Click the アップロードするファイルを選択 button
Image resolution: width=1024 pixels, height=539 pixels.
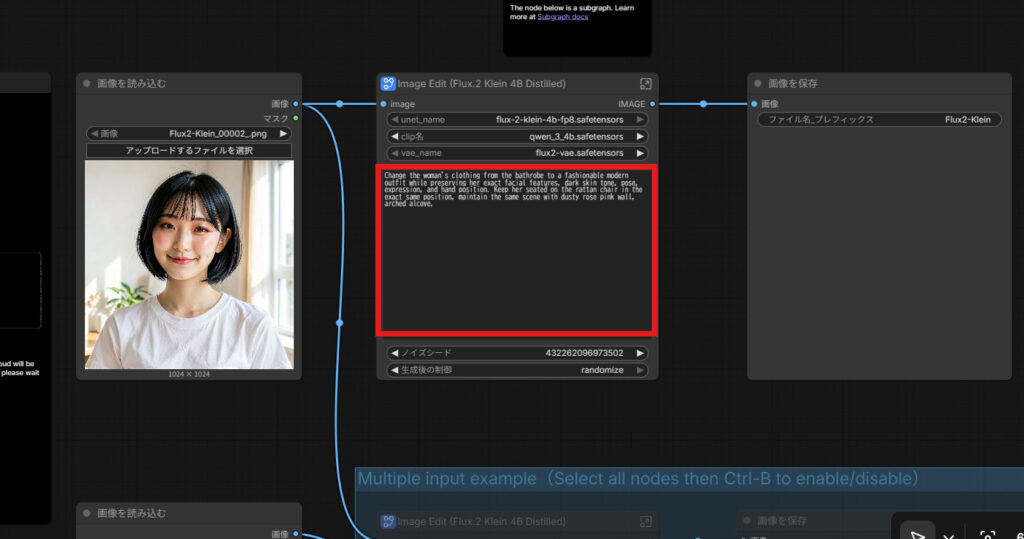tap(189, 150)
